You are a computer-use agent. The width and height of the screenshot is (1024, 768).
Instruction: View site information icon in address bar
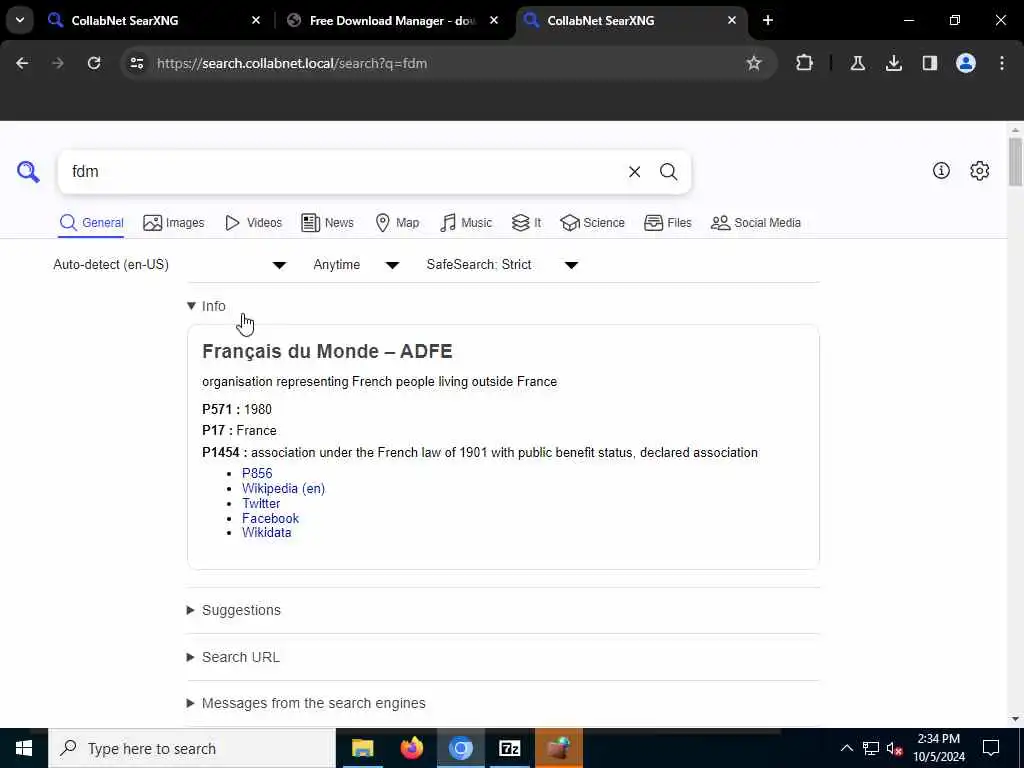pyautogui.click(x=137, y=63)
